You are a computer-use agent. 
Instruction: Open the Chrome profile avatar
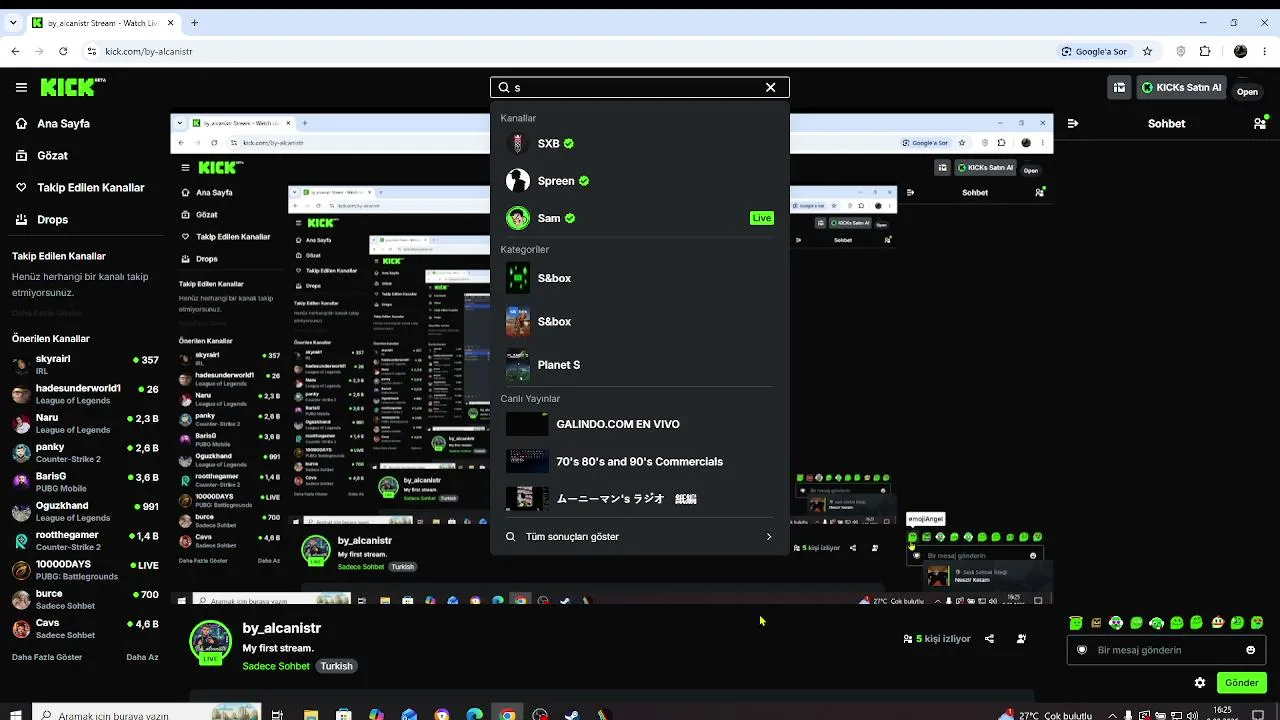(1240, 51)
